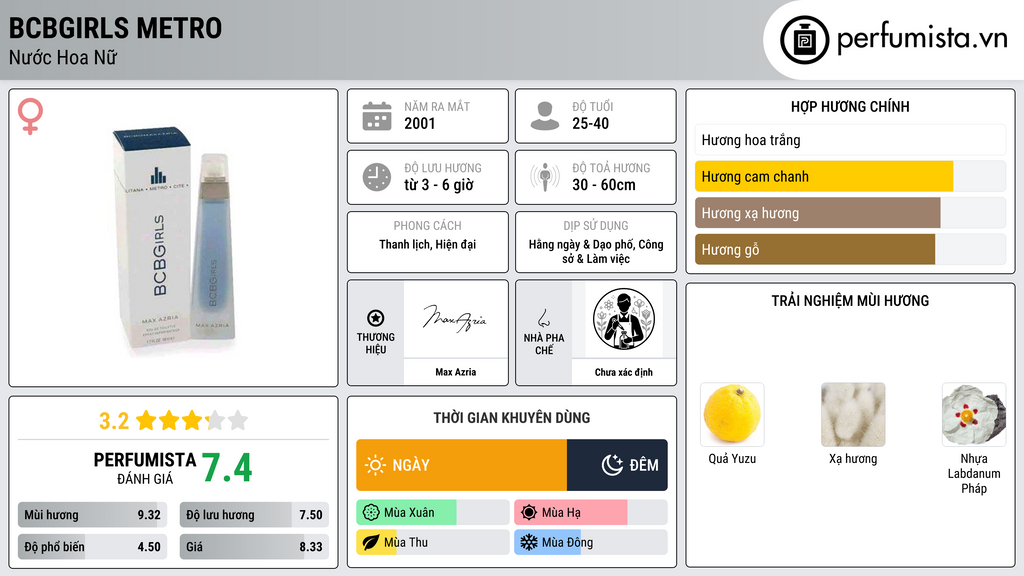Click the launch year value 2001

pyautogui.click(x=419, y=123)
